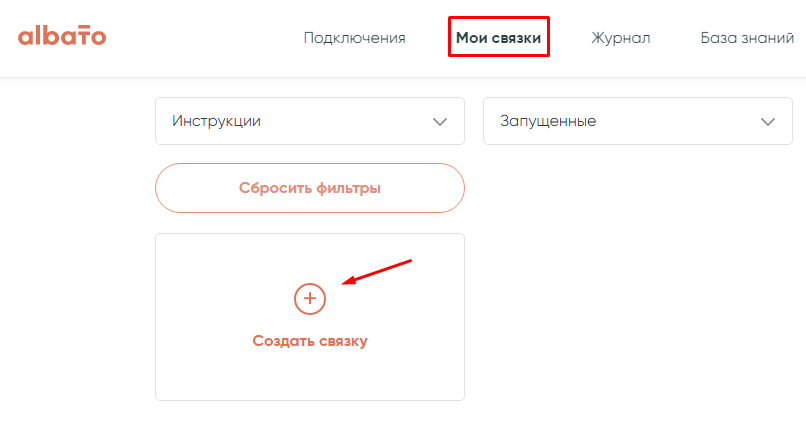This screenshot has width=806, height=440.
Task: Go to the Подключения tab
Action: pyautogui.click(x=354, y=38)
